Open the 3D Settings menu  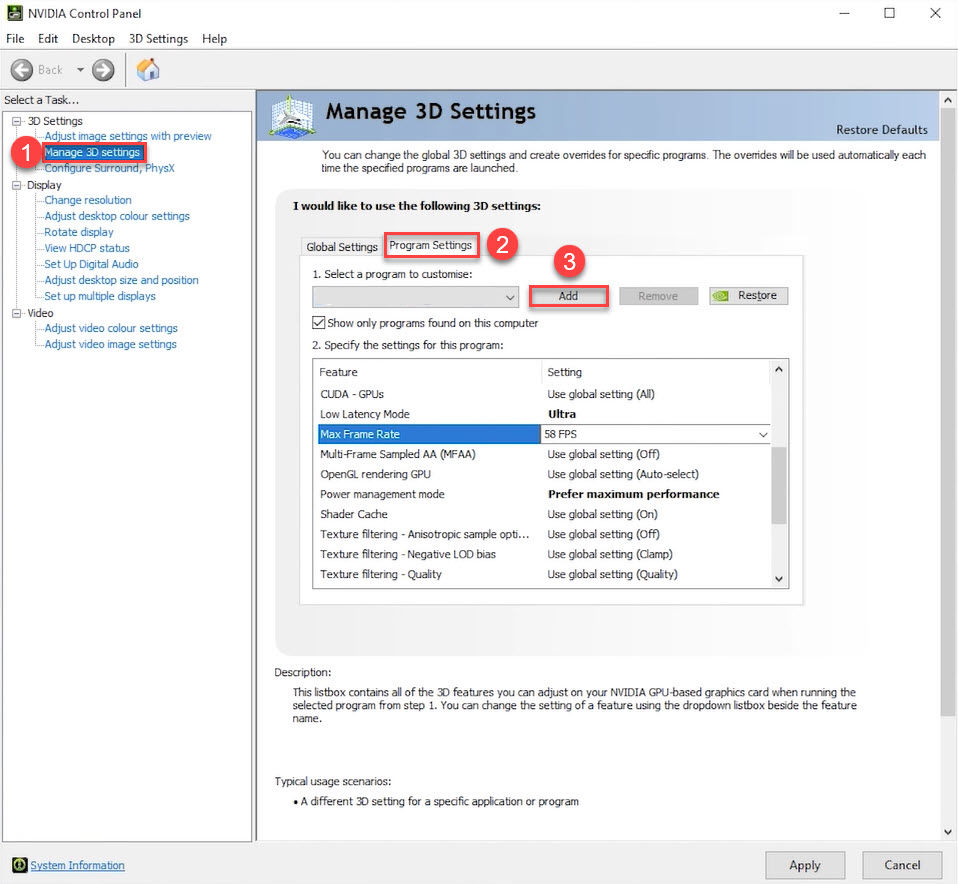(x=158, y=39)
